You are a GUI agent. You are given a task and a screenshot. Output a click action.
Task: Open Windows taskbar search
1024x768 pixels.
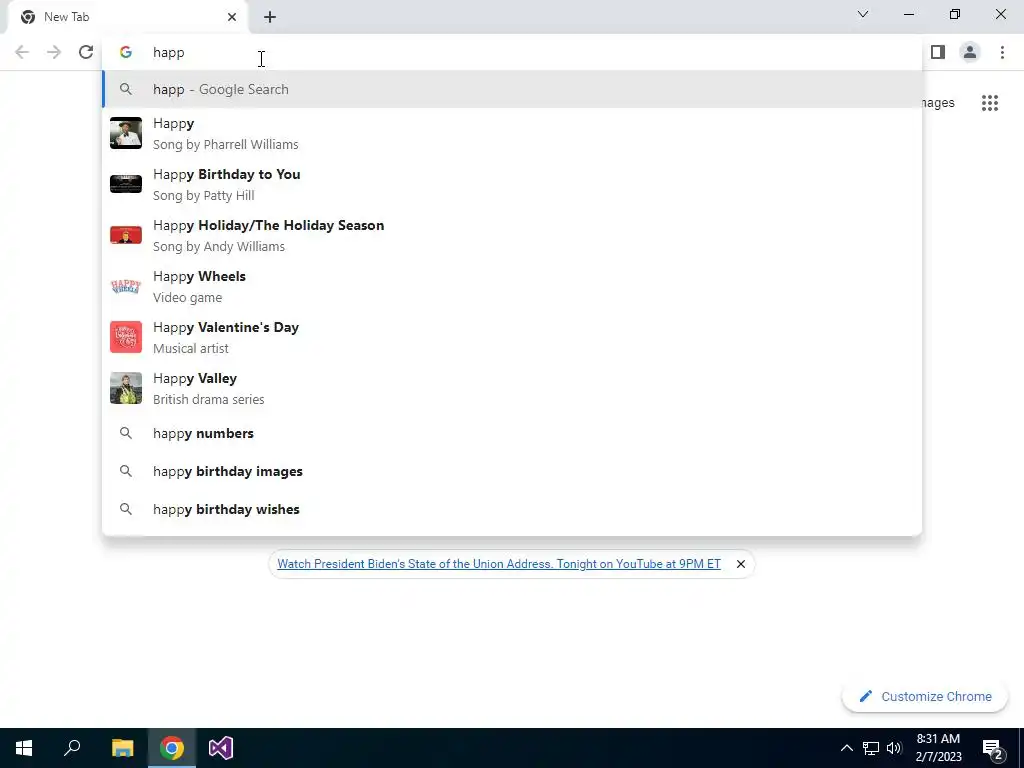coord(72,748)
